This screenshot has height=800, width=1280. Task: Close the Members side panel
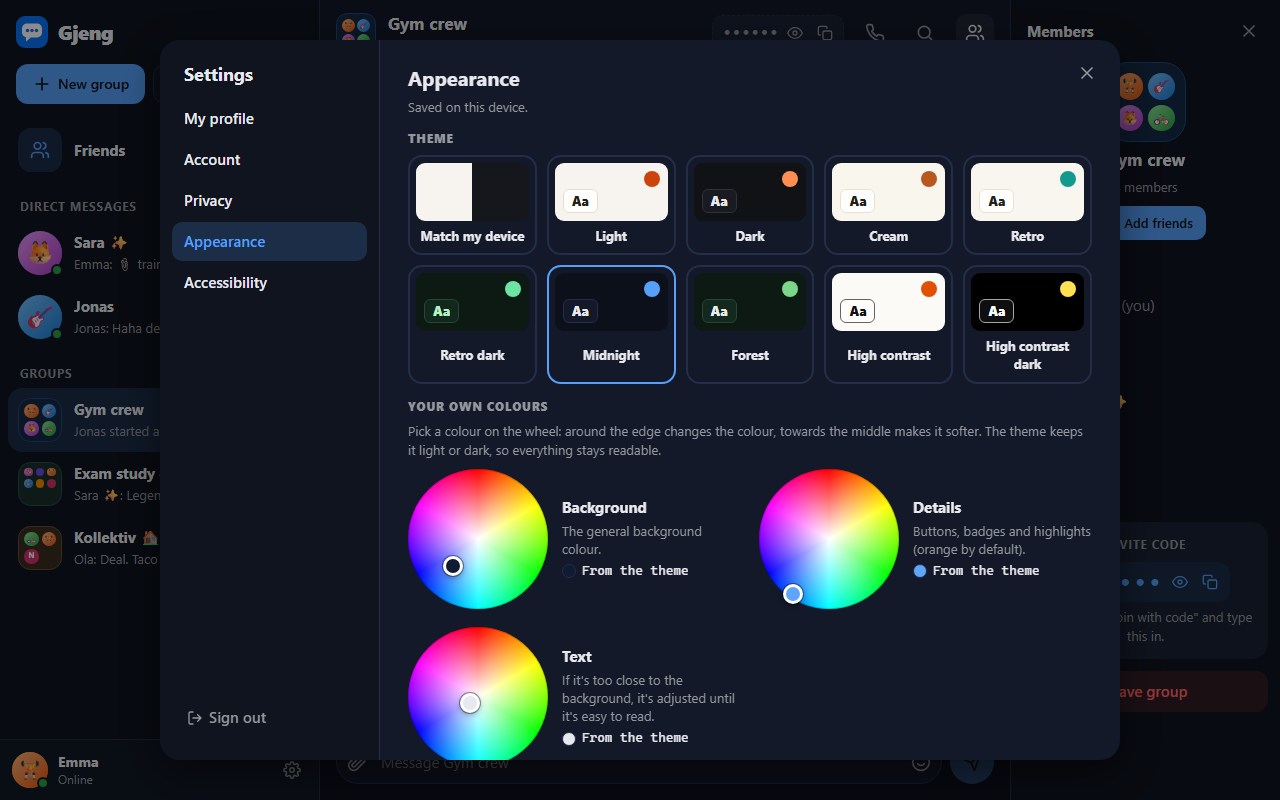(1249, 31)
